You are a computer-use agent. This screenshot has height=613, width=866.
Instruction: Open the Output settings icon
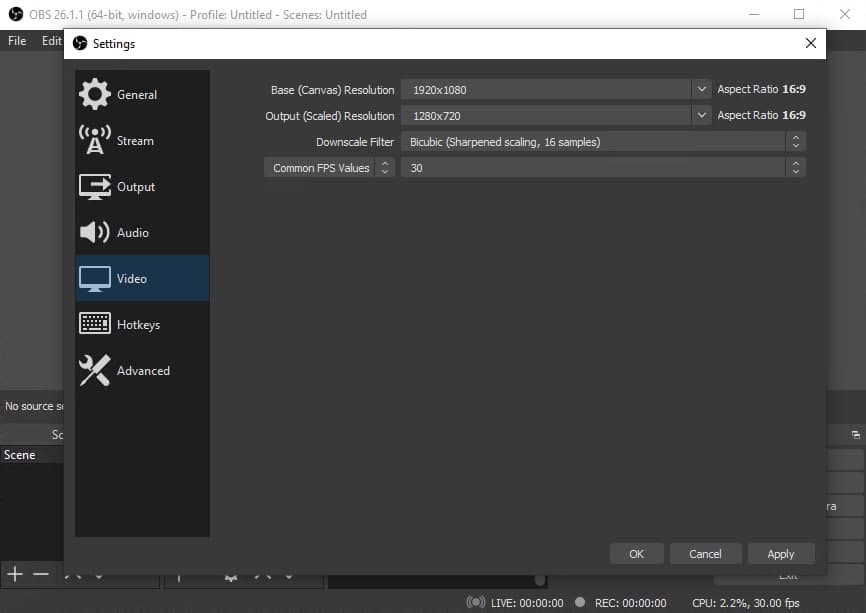[95, 186]
